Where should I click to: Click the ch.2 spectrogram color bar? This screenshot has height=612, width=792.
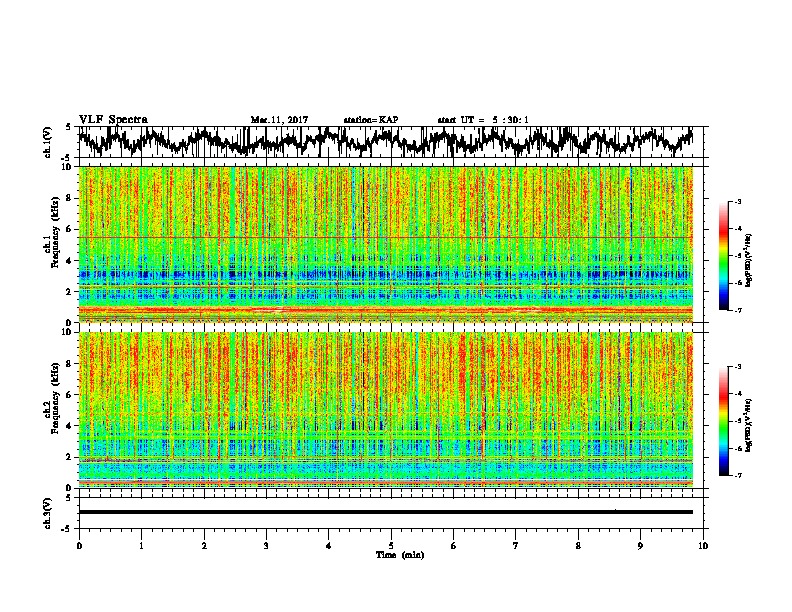(723, 421)
